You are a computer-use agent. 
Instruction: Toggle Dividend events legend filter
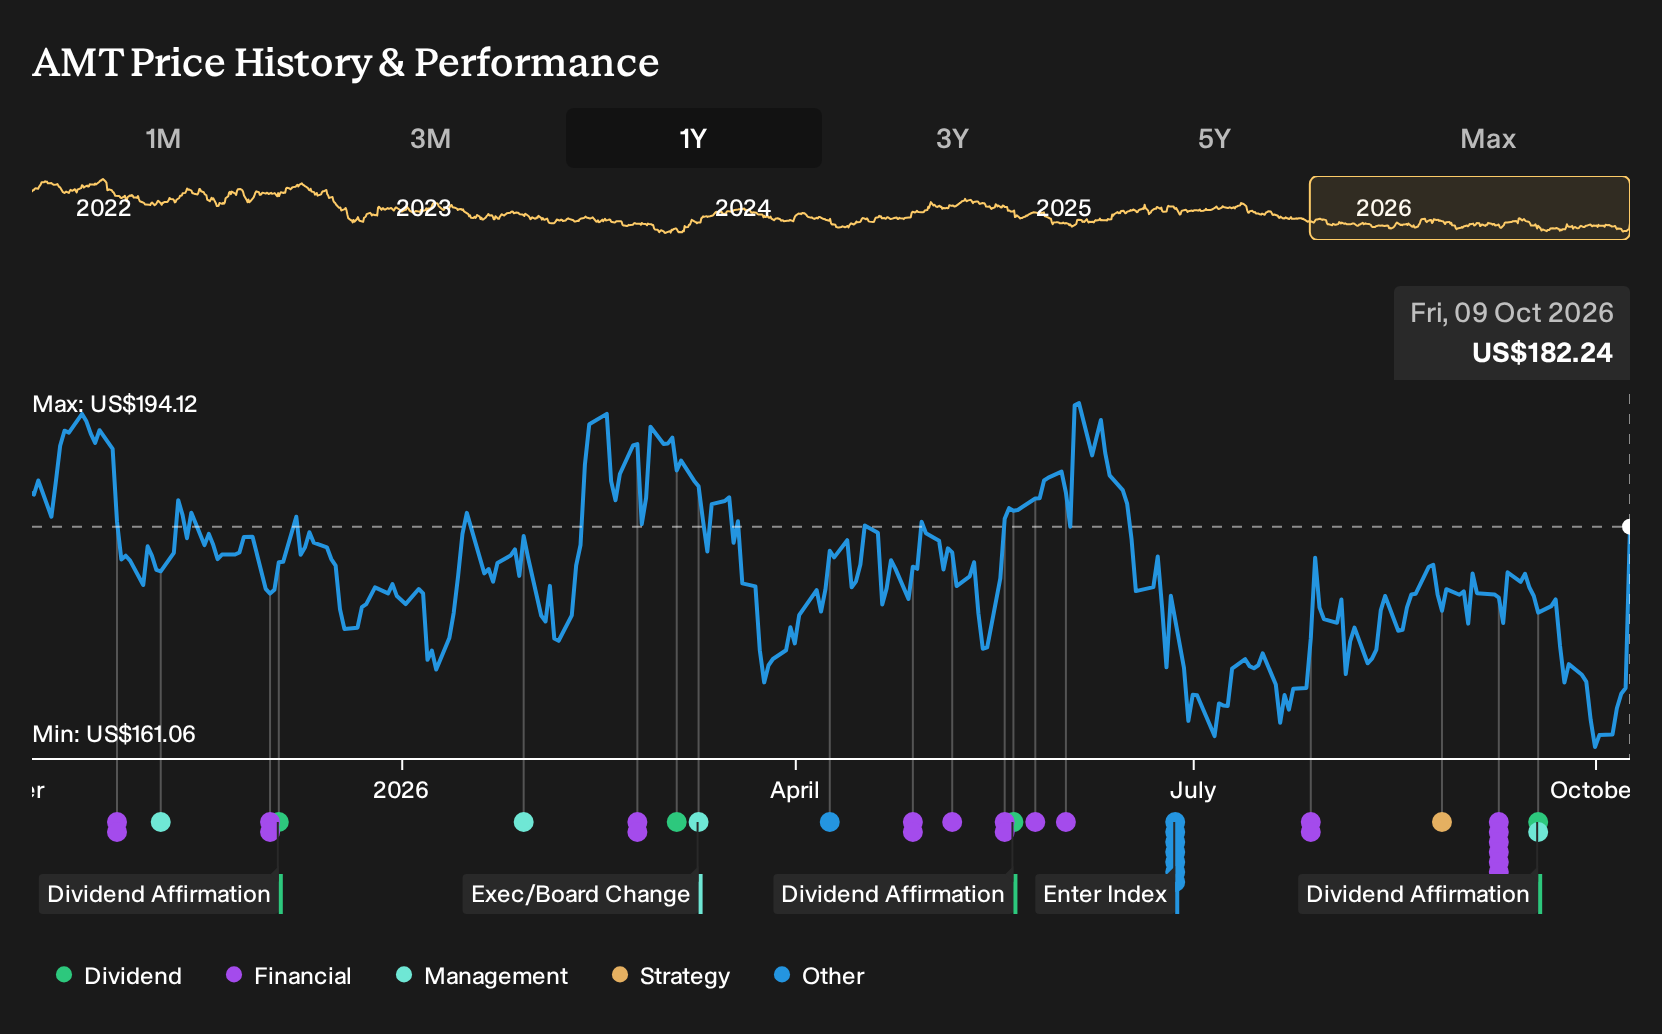(x=119, y=976)
